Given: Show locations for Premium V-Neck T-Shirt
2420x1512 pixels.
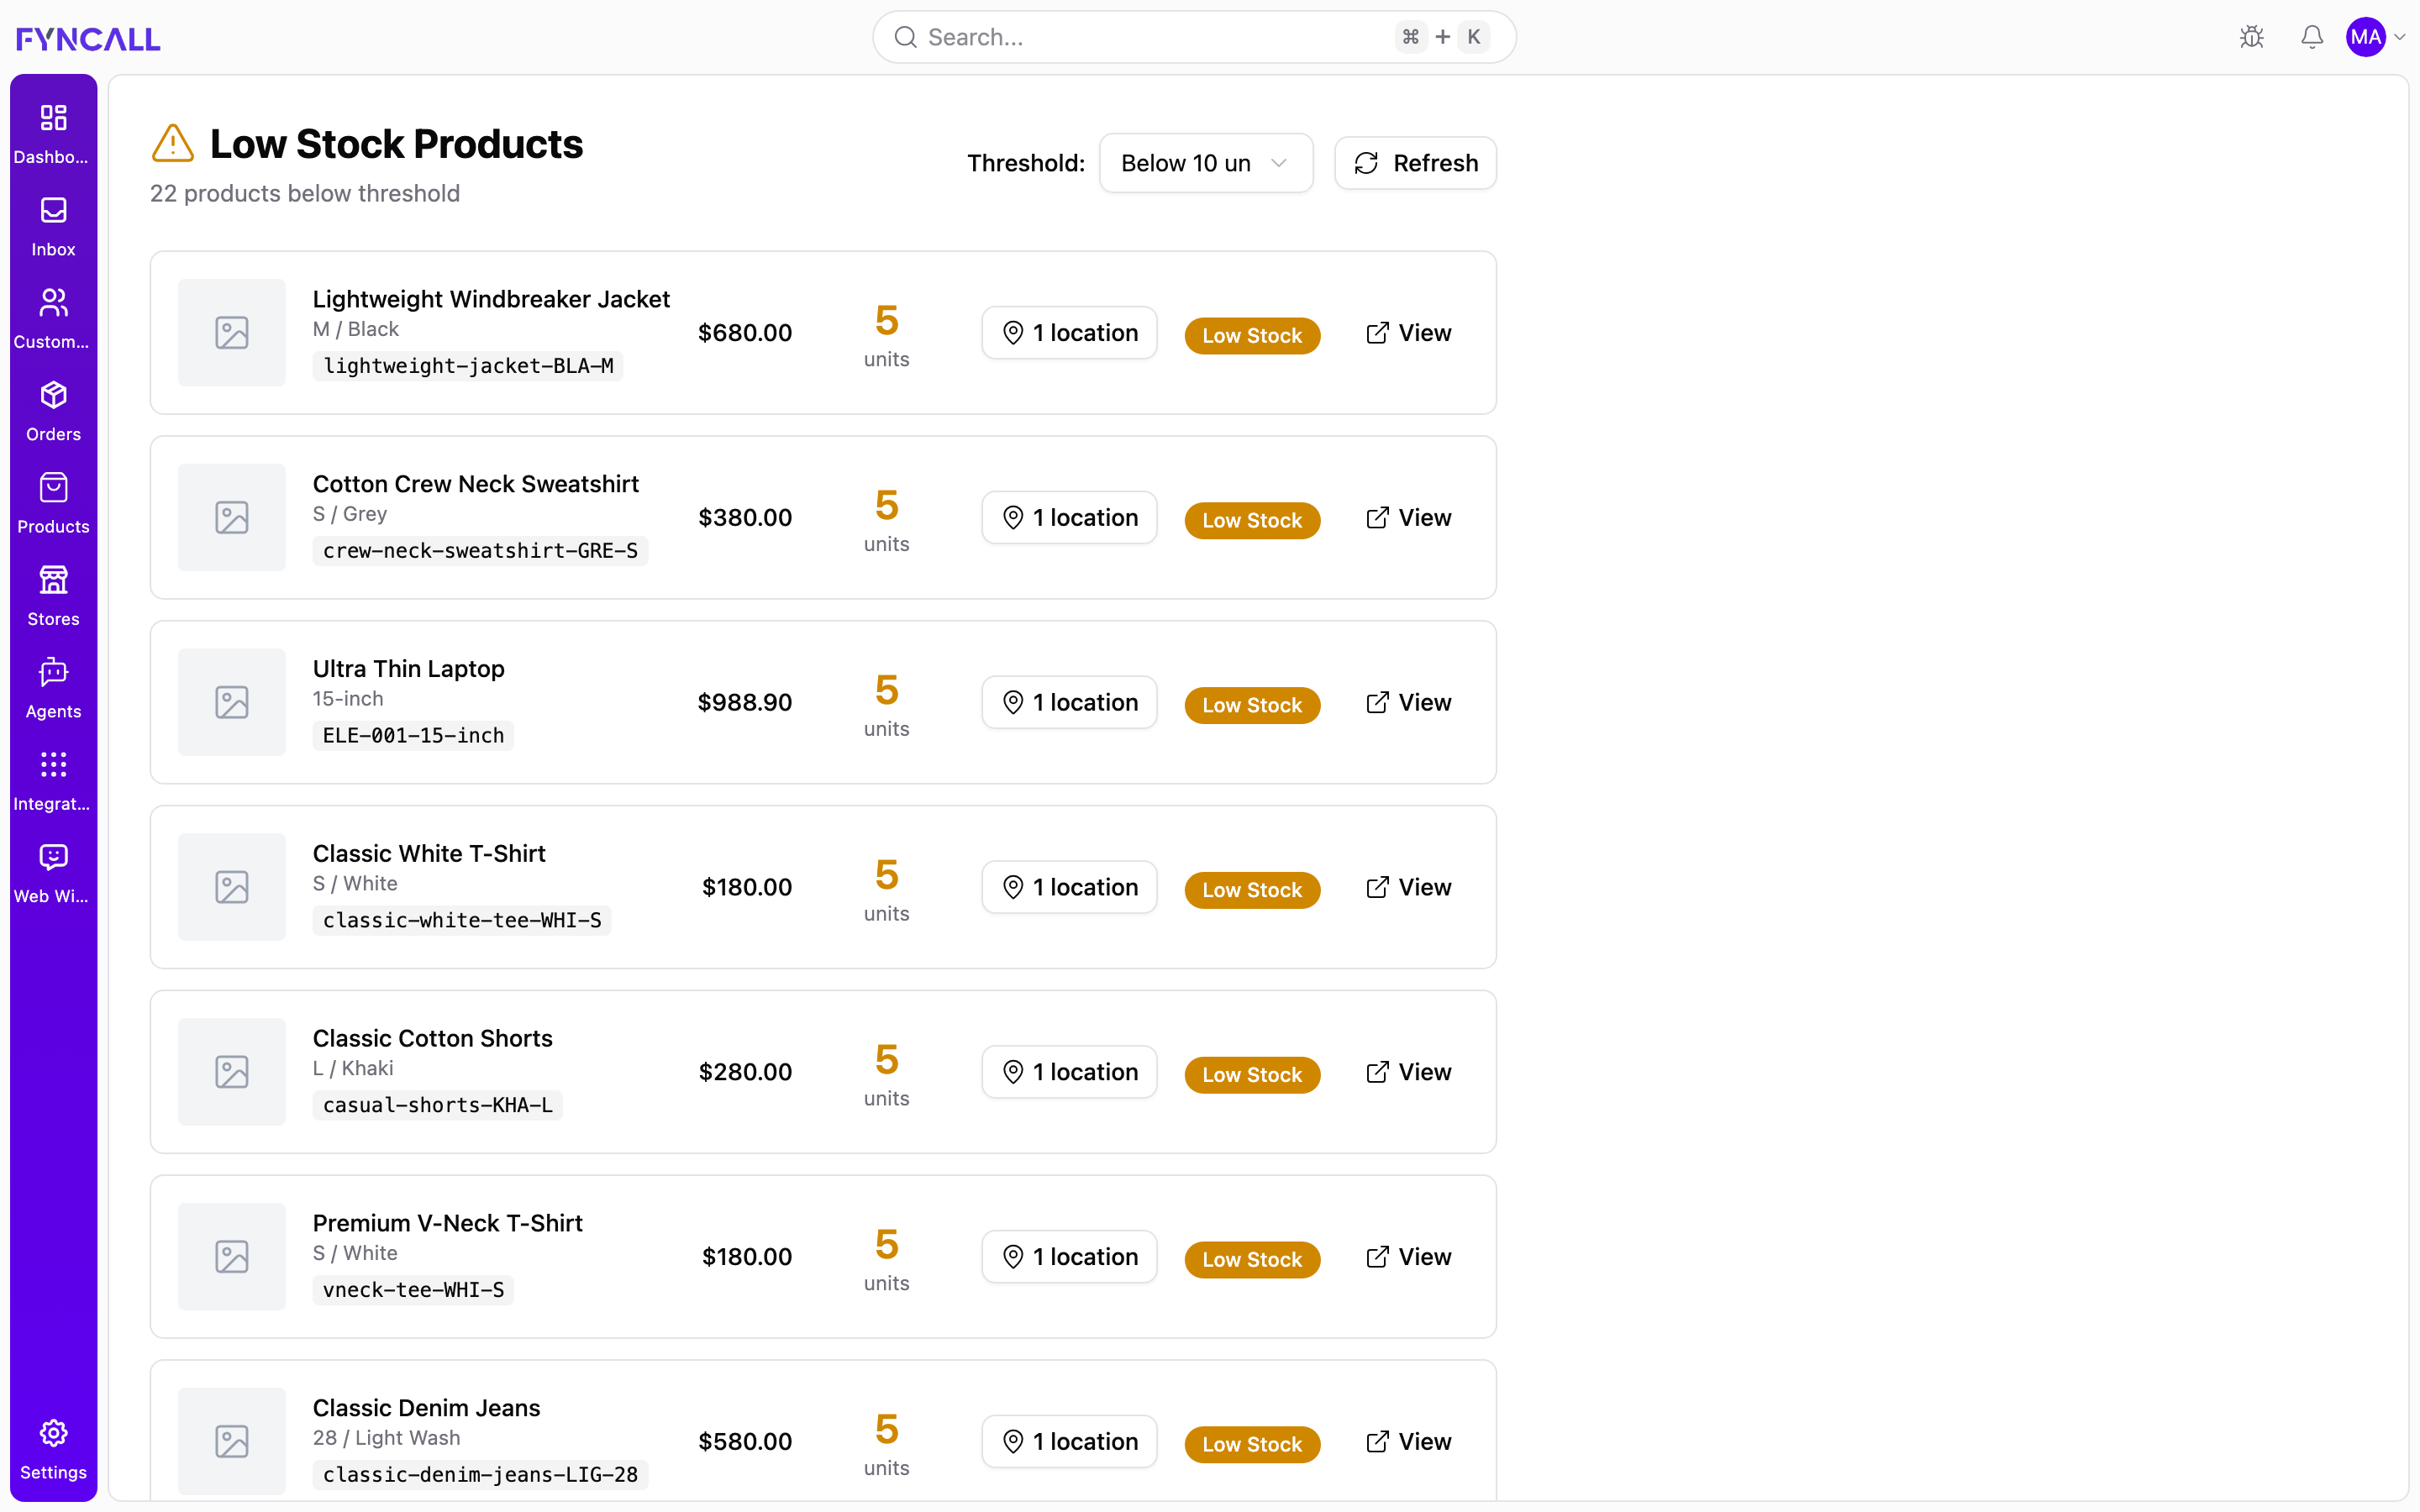Looking at the screenshot, I should tap(1069, 1257).
